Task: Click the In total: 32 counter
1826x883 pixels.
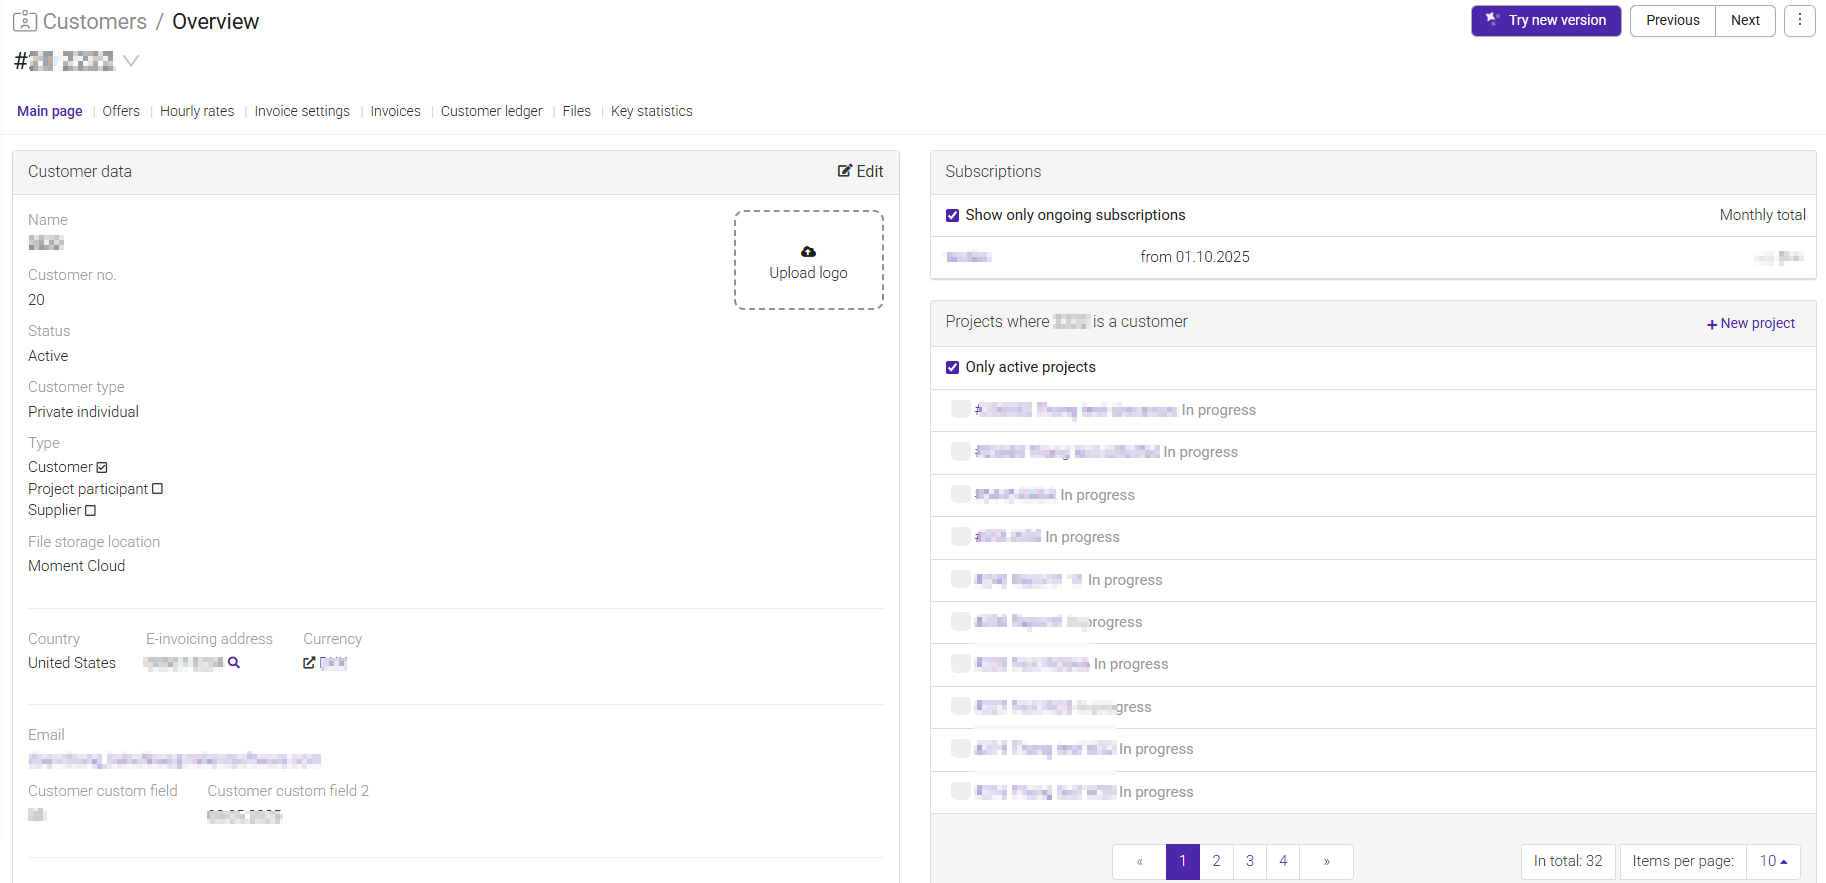Action: pos(1568,861)
